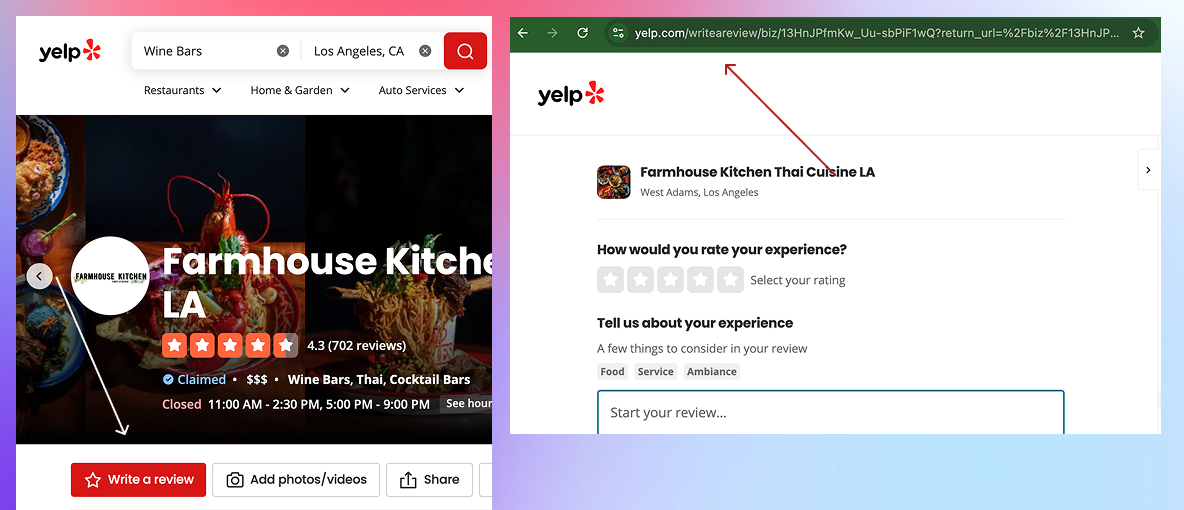The height and width of the screenshot is (510, 1184).
Task: Clear the Wine Bars search text
Action: (283, 51)
